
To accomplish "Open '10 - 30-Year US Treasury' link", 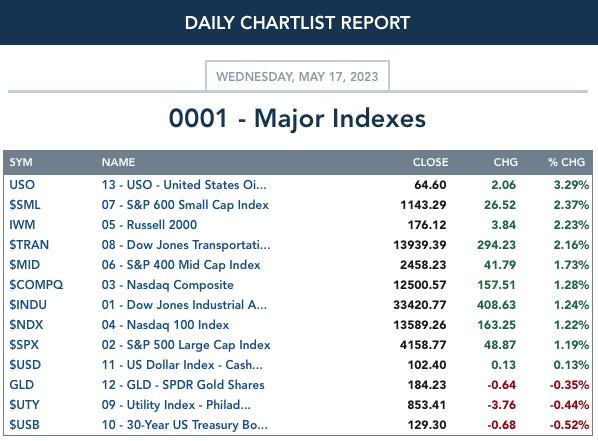I will 184,425.
